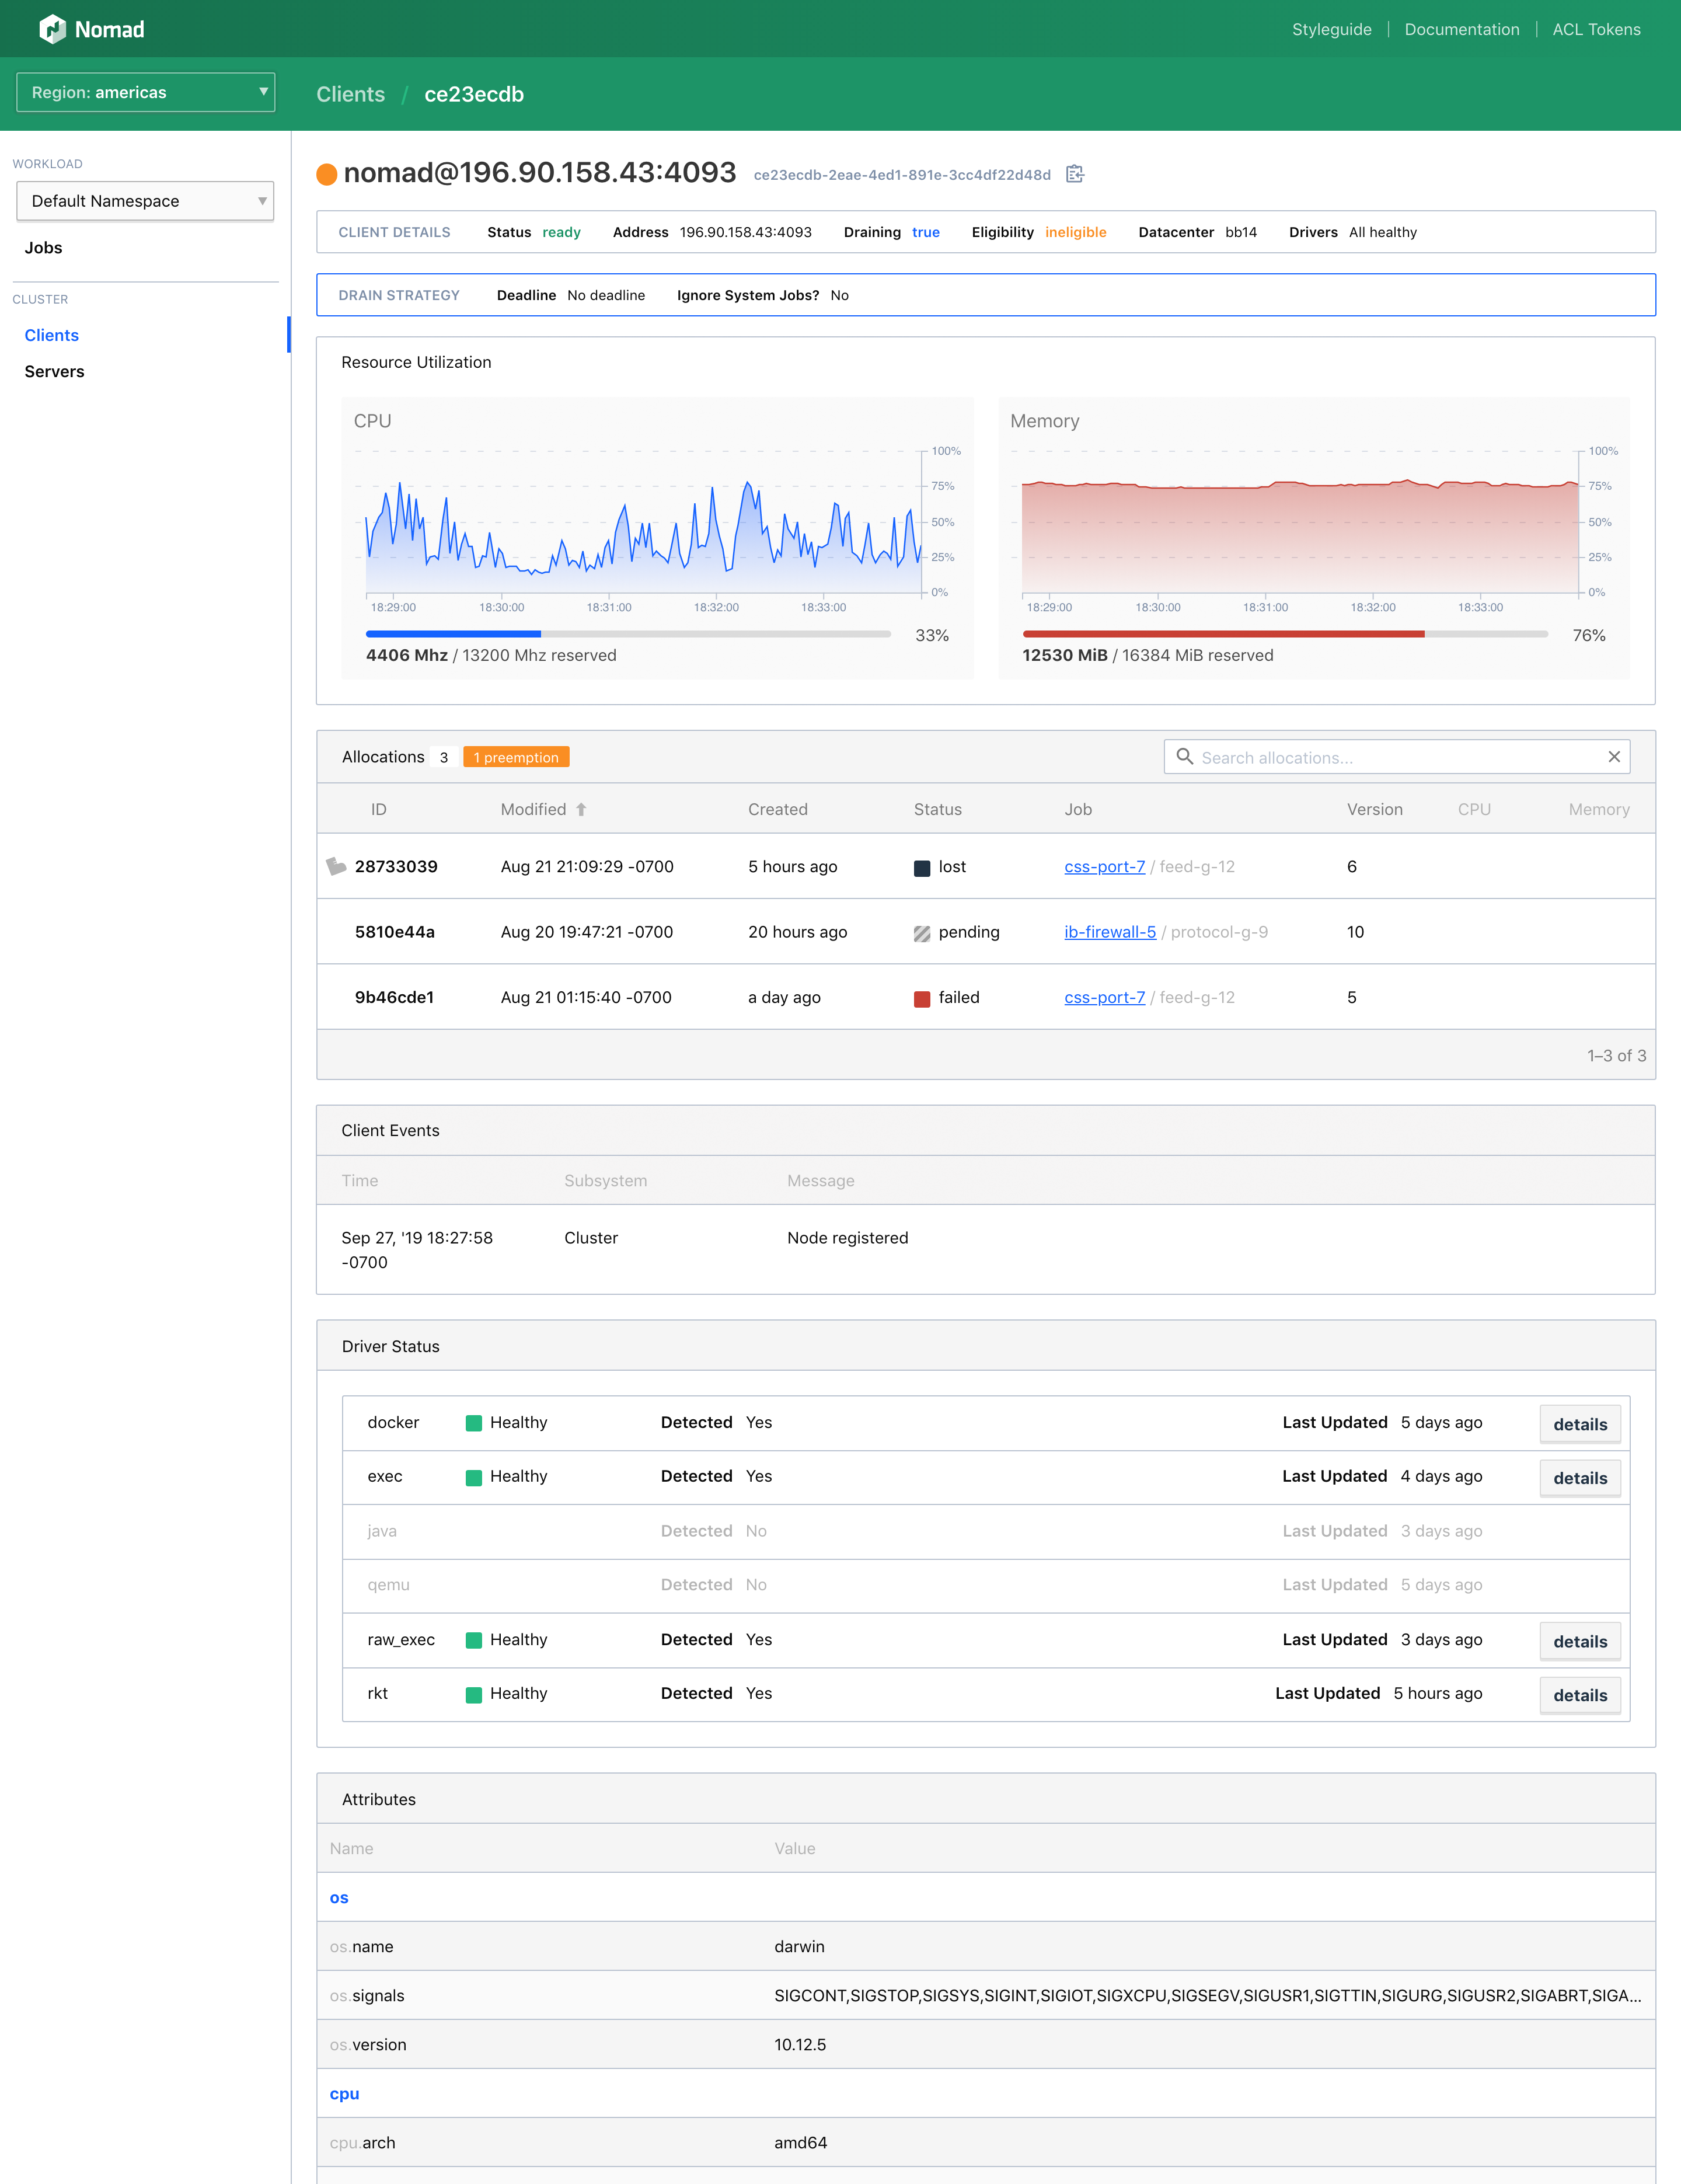The image size is (1681, 2184).
Task: Open ACL Tokens in top navigation
Action: [x=1596, y=29]
